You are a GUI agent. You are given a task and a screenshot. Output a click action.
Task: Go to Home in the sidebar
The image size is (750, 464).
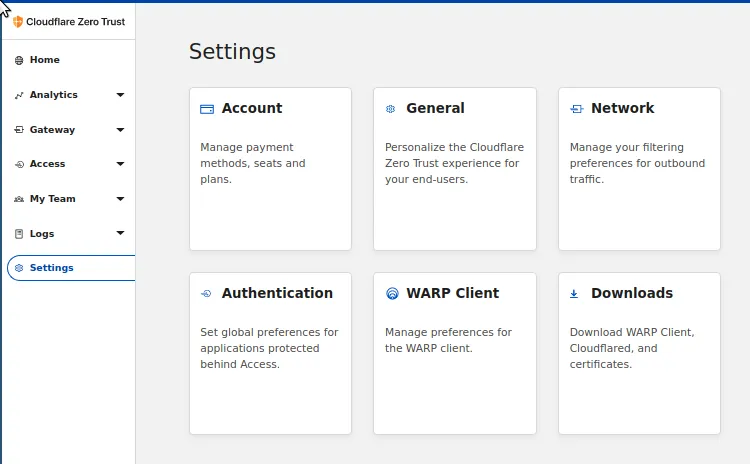45,60
